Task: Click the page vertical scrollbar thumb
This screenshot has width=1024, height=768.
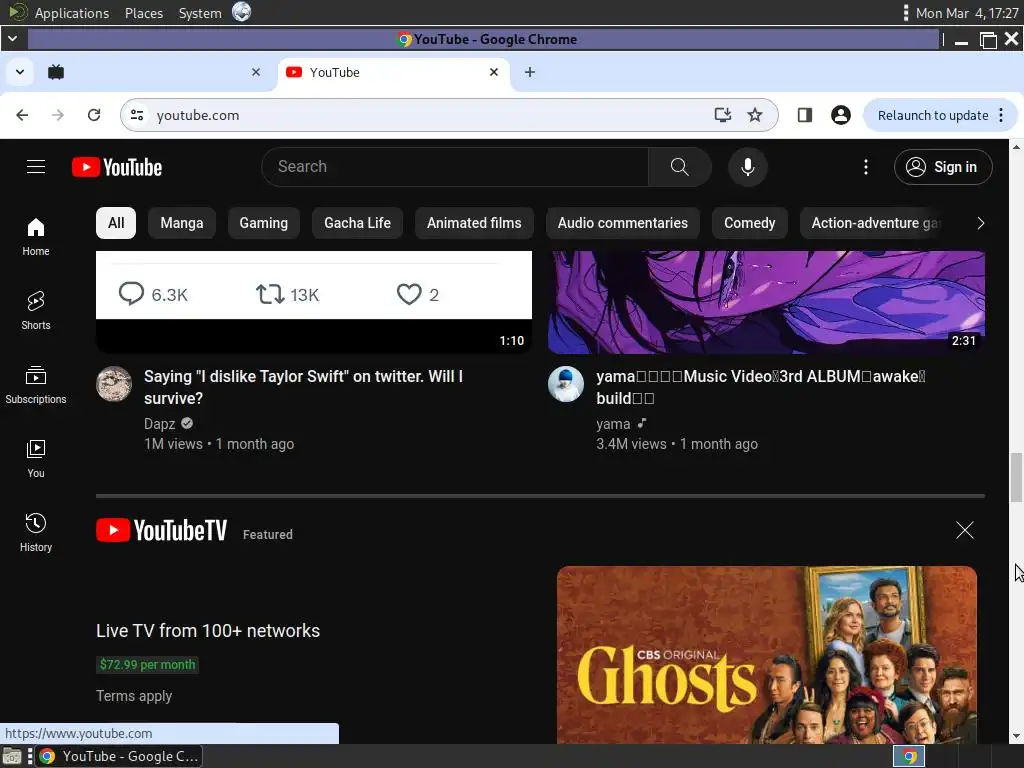Action: (1016, 477)
